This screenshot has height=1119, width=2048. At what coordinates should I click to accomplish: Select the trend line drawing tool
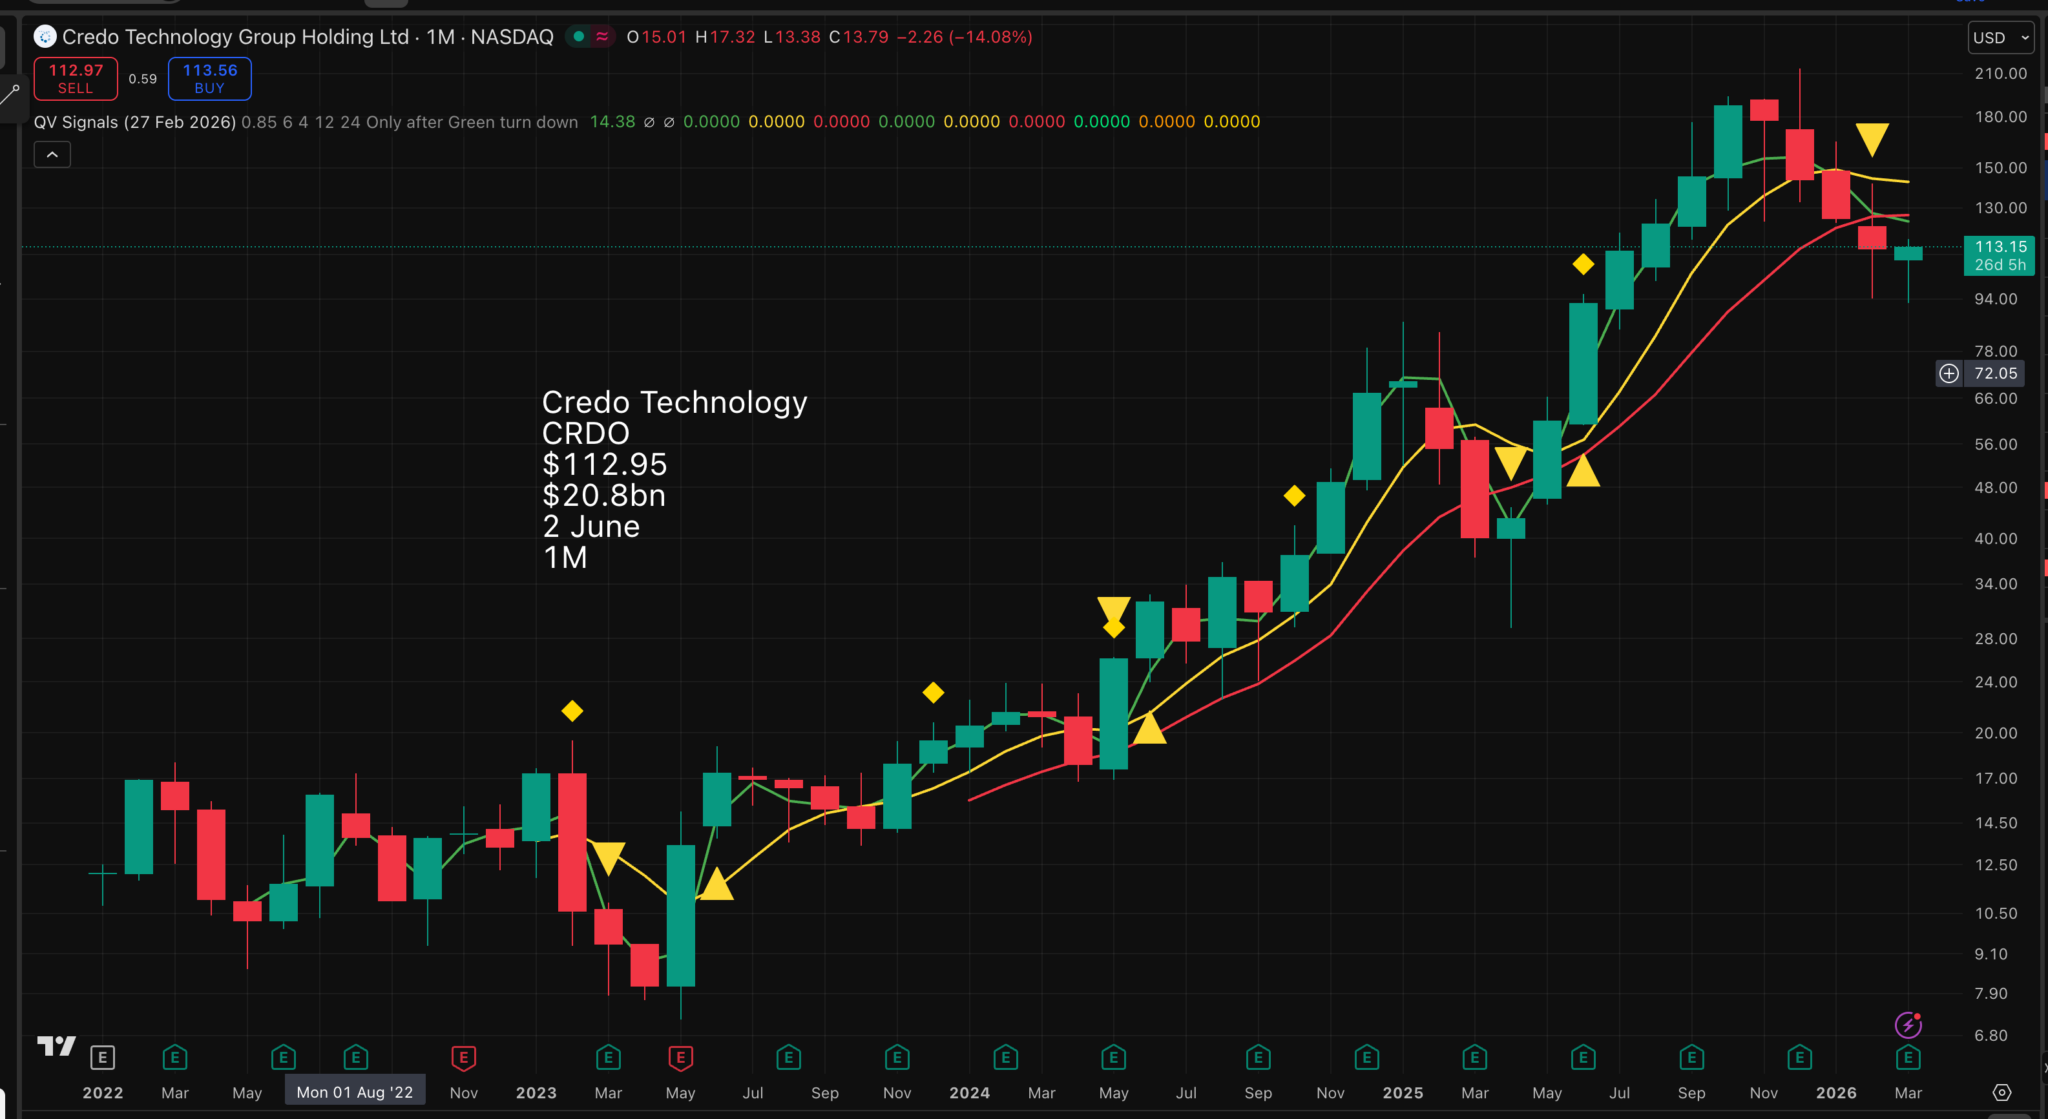tap(11, 96)
